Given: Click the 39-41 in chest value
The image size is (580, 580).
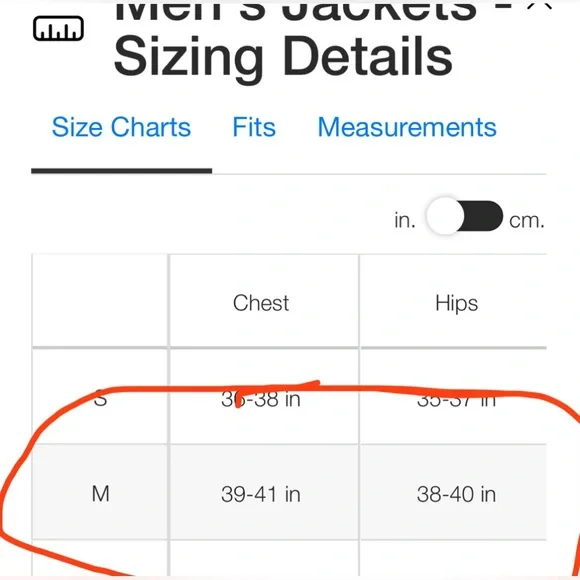Looking at the screenshot, I should pos(261,494).
